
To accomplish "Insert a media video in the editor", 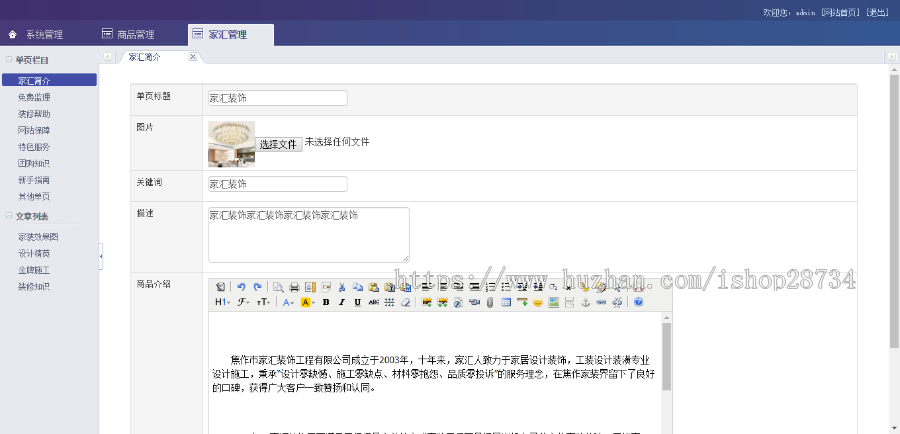I will coord(474,303).
